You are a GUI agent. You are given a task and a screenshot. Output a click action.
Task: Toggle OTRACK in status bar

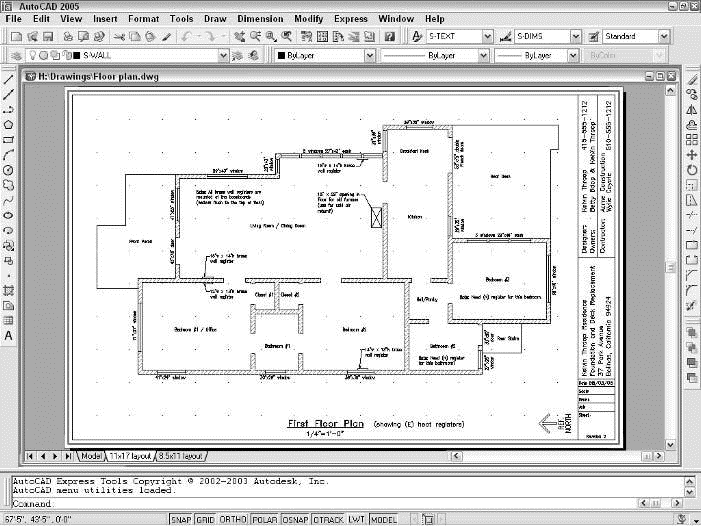pos(329,519)
